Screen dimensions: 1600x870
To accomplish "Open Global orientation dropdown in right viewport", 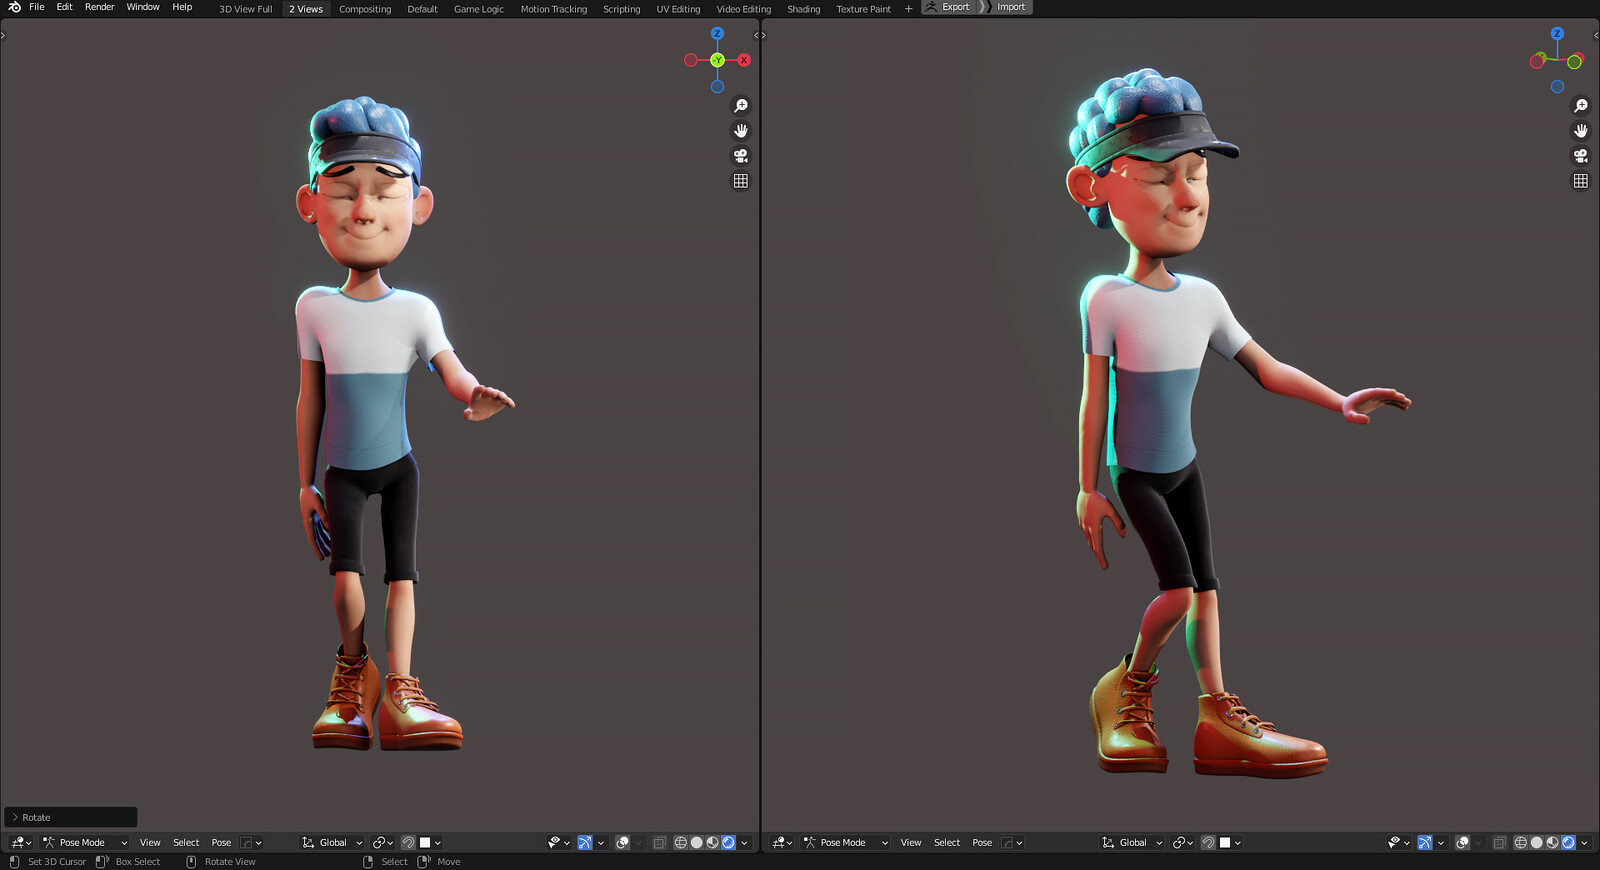I will 1132,843.
